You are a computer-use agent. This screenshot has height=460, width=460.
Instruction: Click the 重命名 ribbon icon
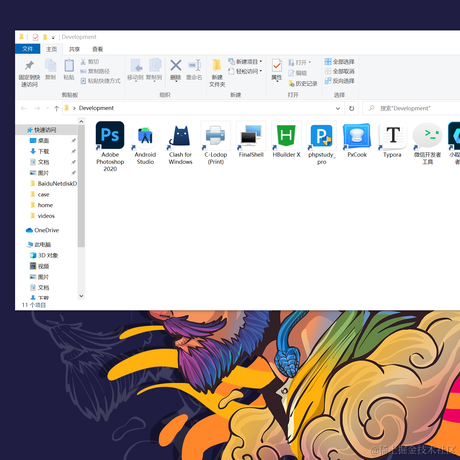click(x=194, y=65)
